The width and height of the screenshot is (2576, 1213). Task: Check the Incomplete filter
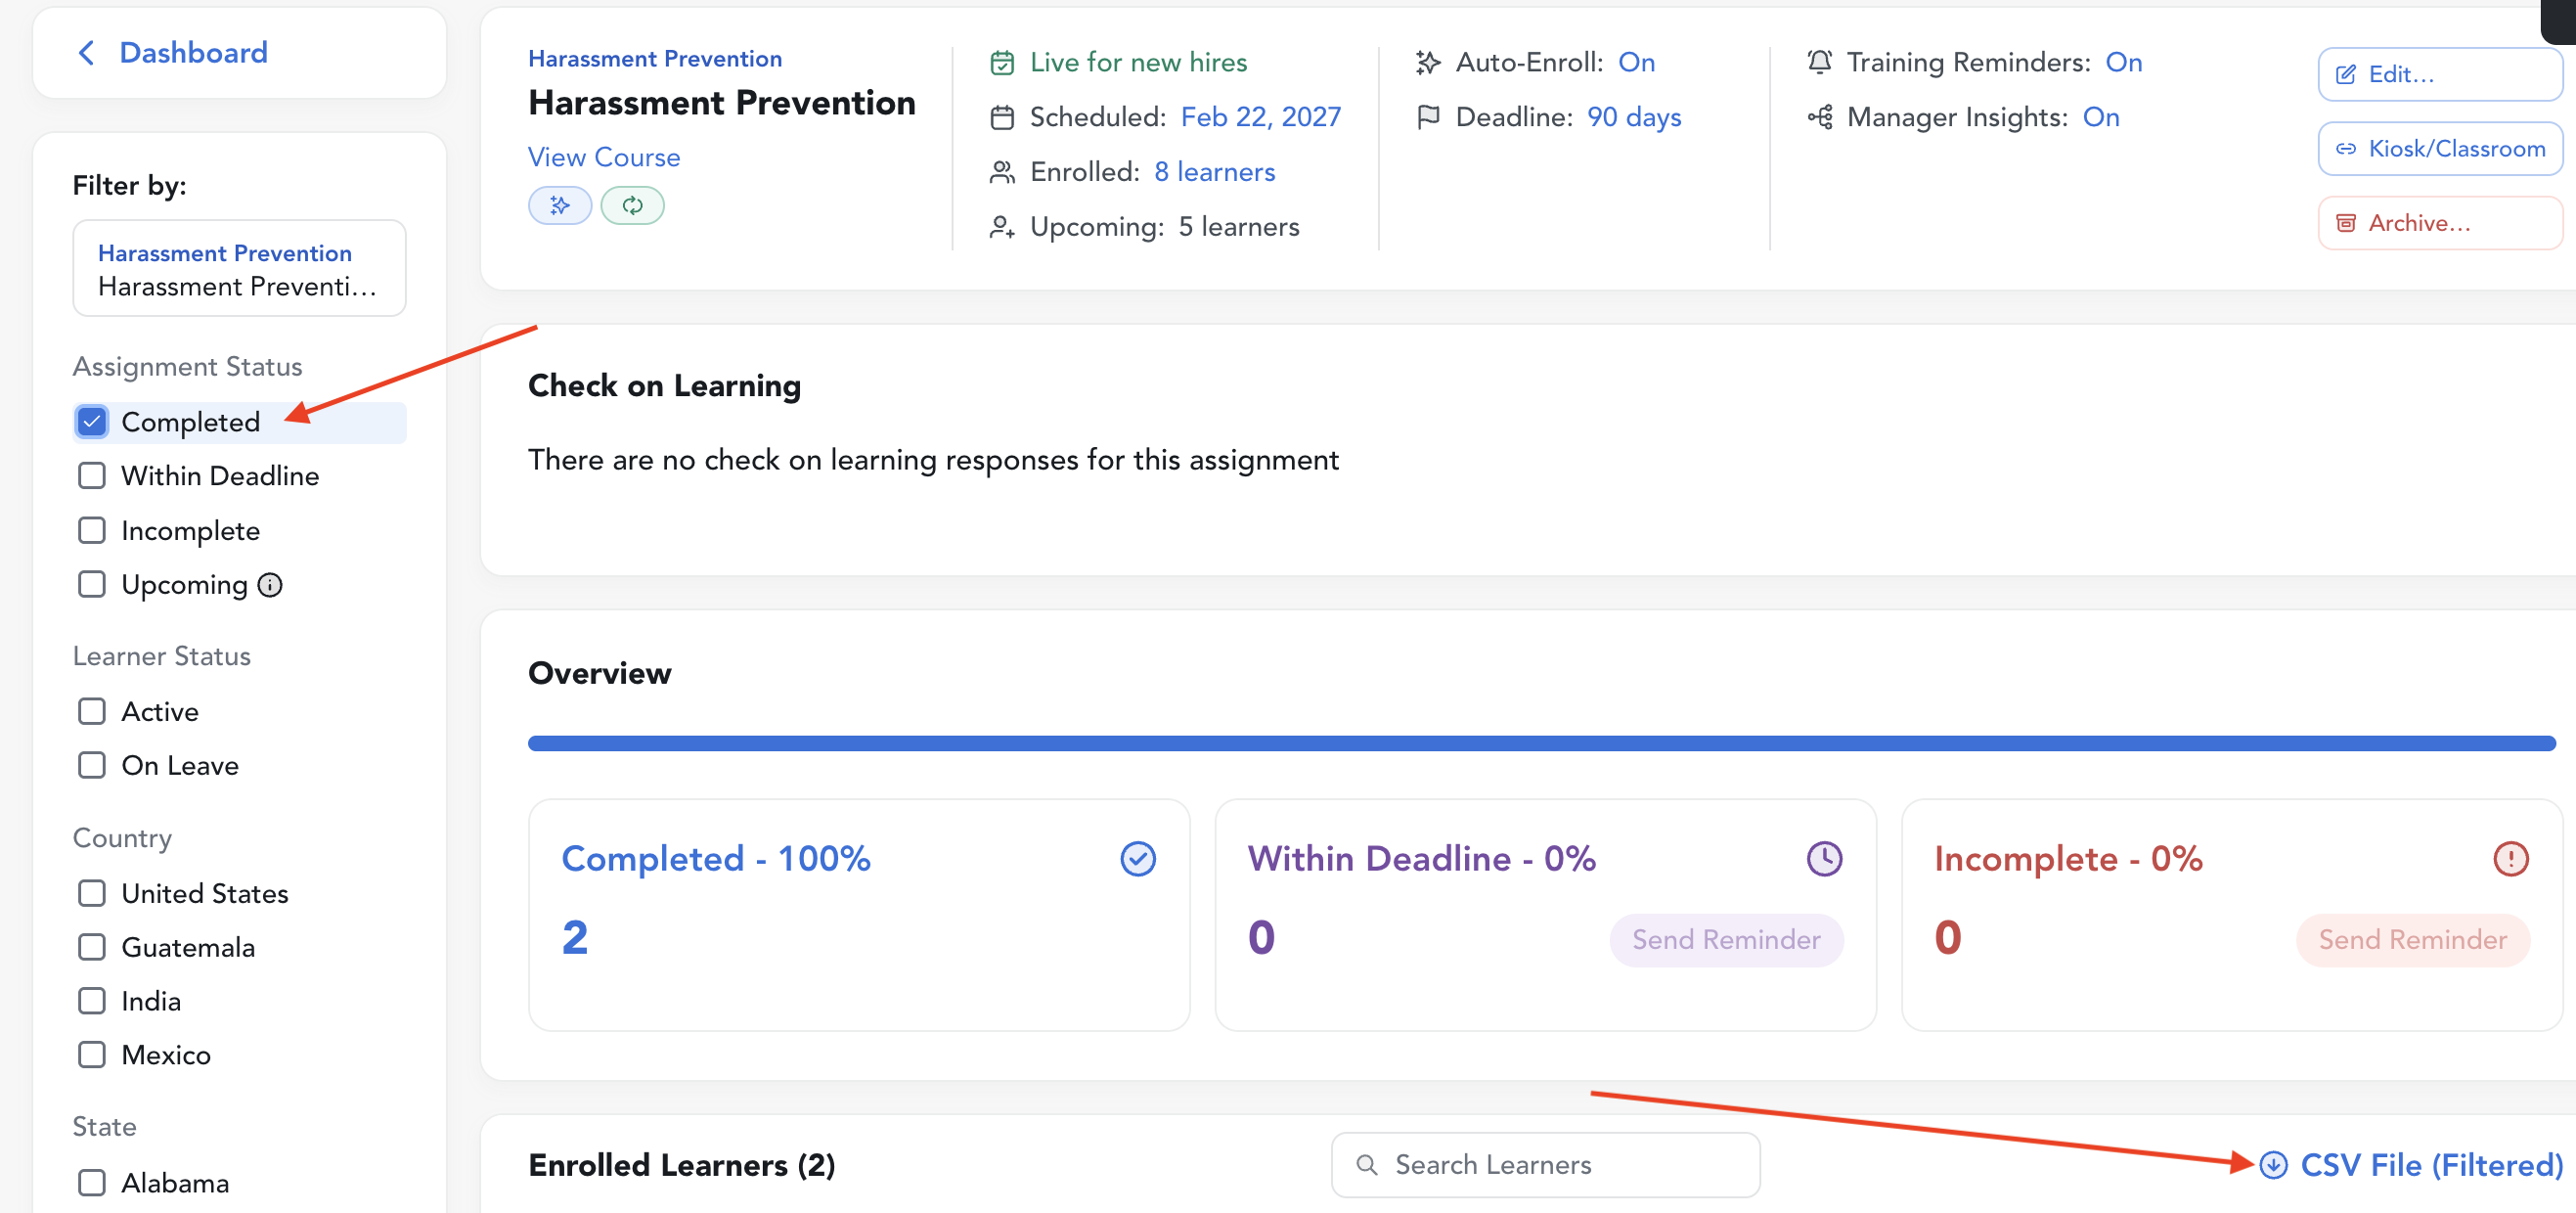tap(92, 531)
